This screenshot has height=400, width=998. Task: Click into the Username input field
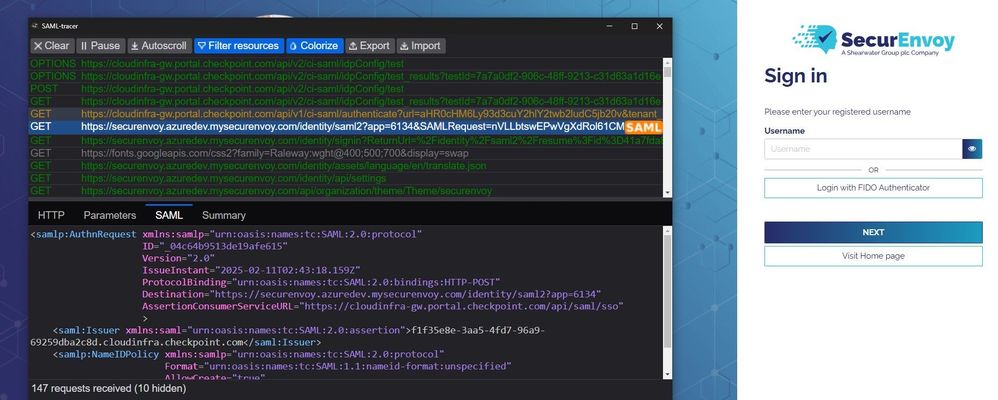coord(862,149)
